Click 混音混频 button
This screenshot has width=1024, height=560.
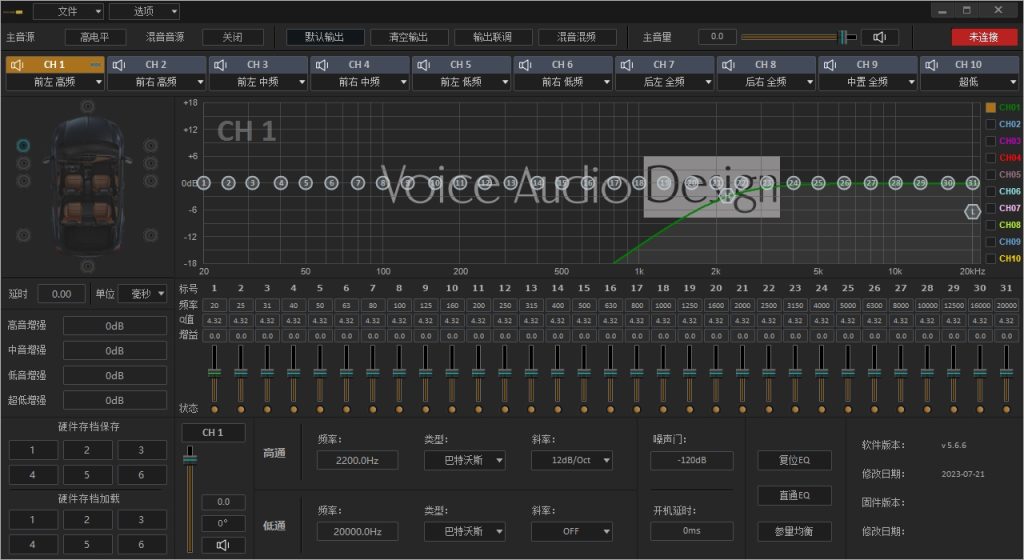pos(577,37)
